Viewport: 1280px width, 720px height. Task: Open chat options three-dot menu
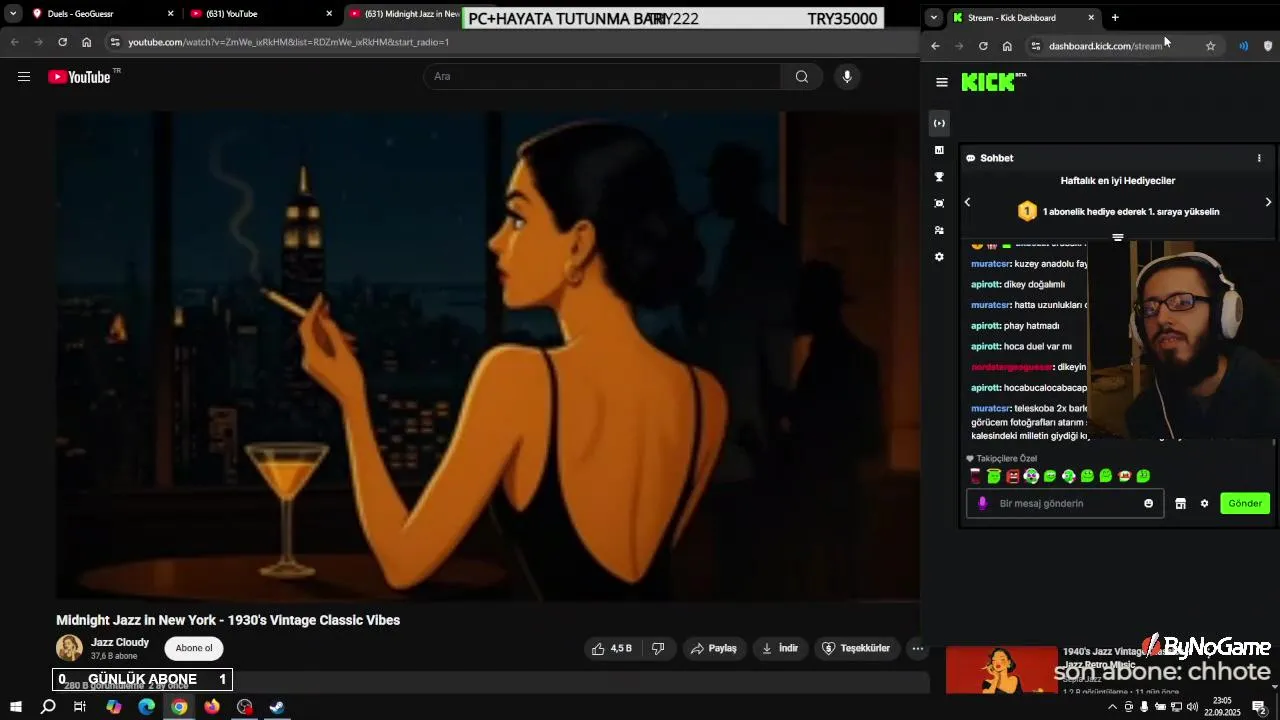(1259, 158)
